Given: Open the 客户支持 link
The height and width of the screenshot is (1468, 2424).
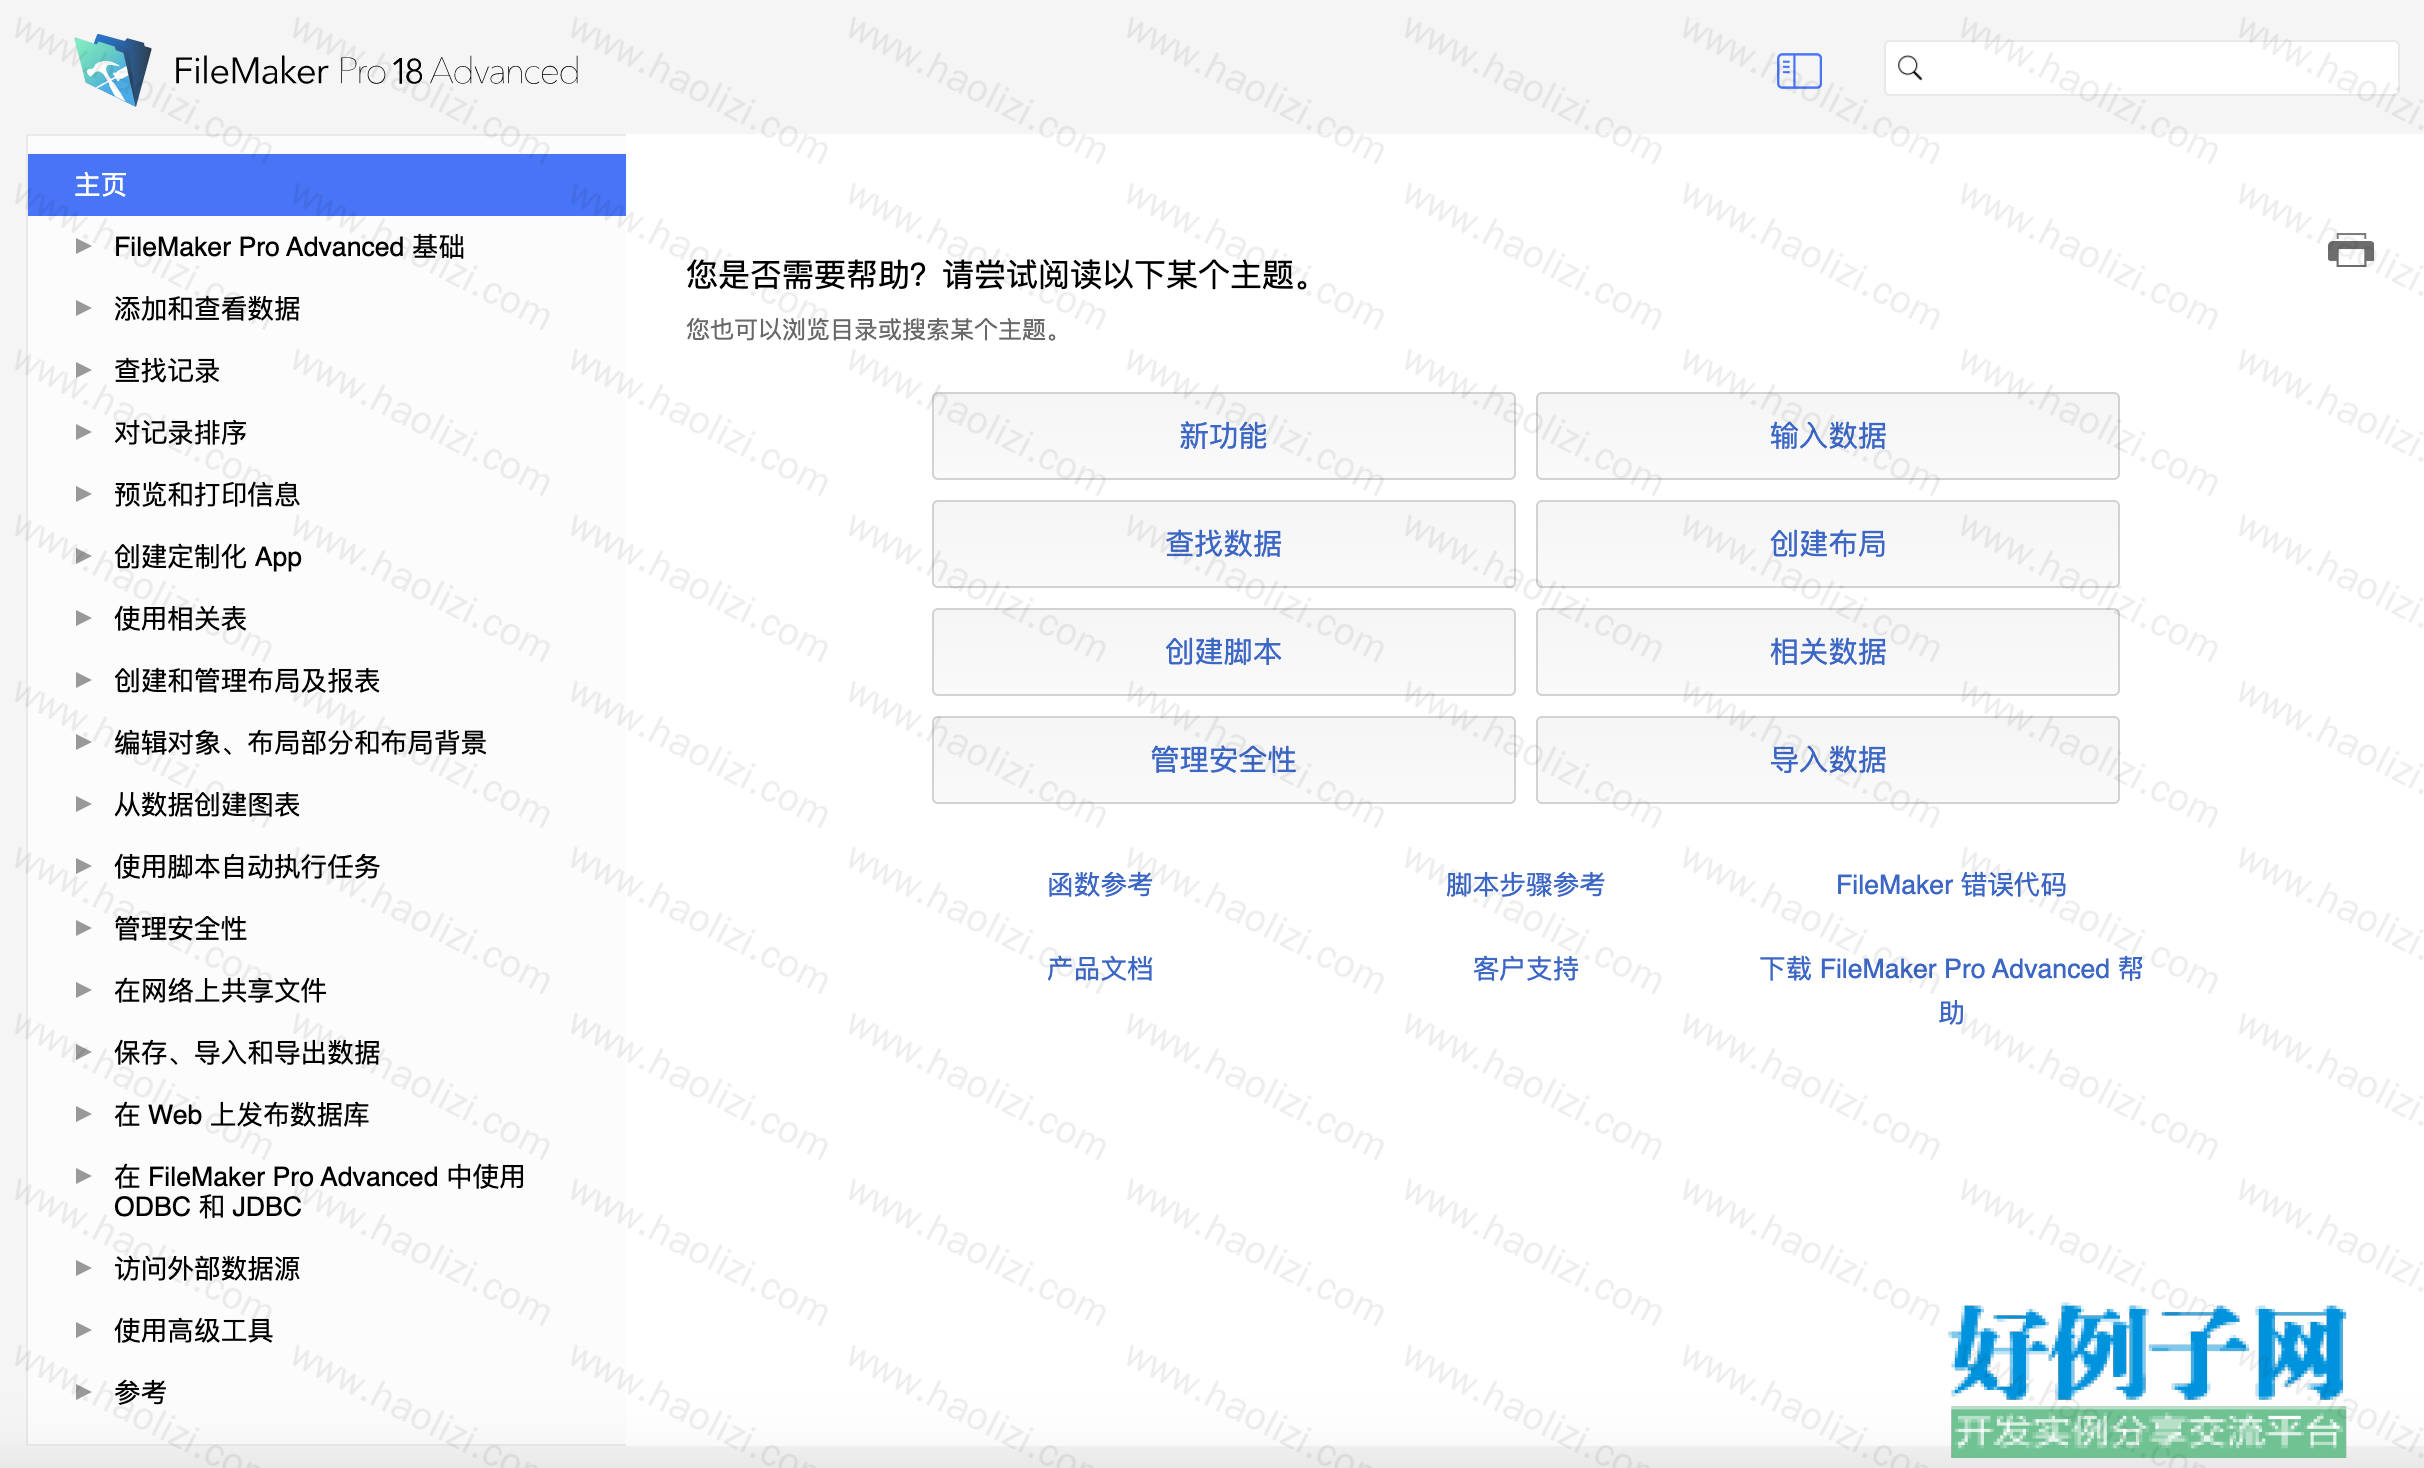Looking at the screenshot, I should tap(1525, 969).
